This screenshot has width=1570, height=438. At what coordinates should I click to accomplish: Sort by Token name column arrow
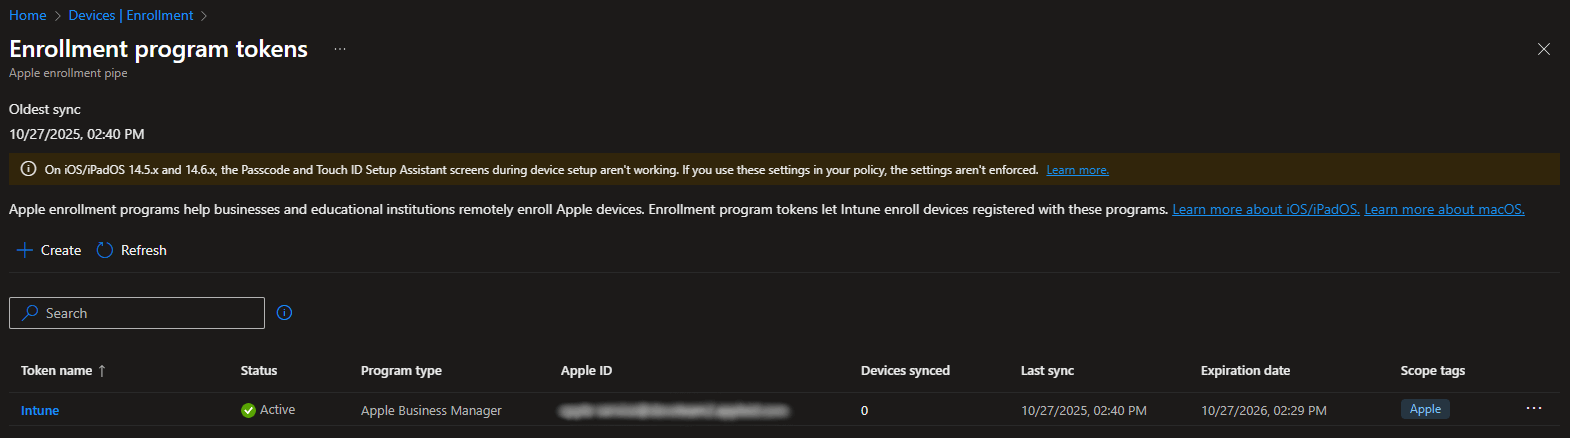pos(102,371)
